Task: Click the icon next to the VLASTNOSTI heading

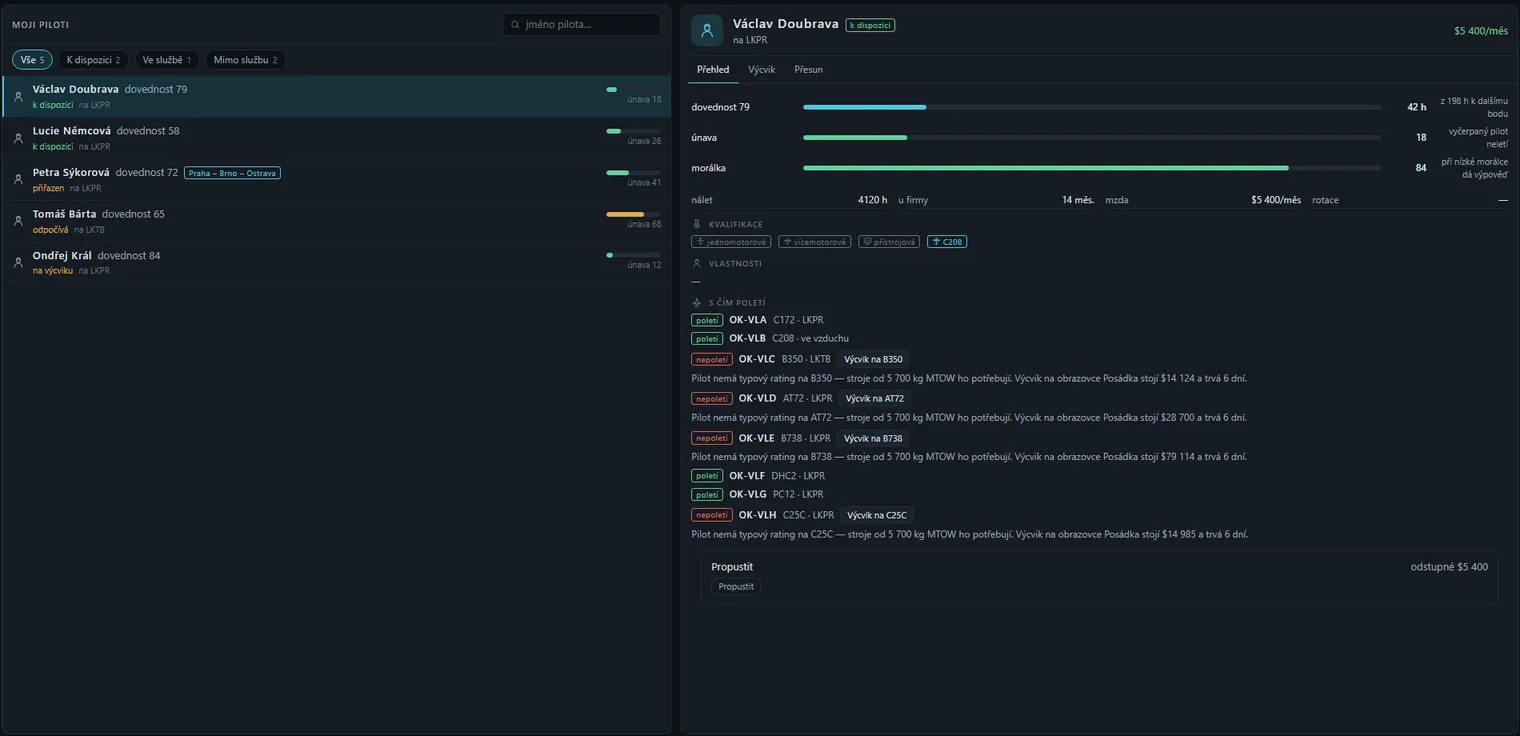Action: coord(697,263)
